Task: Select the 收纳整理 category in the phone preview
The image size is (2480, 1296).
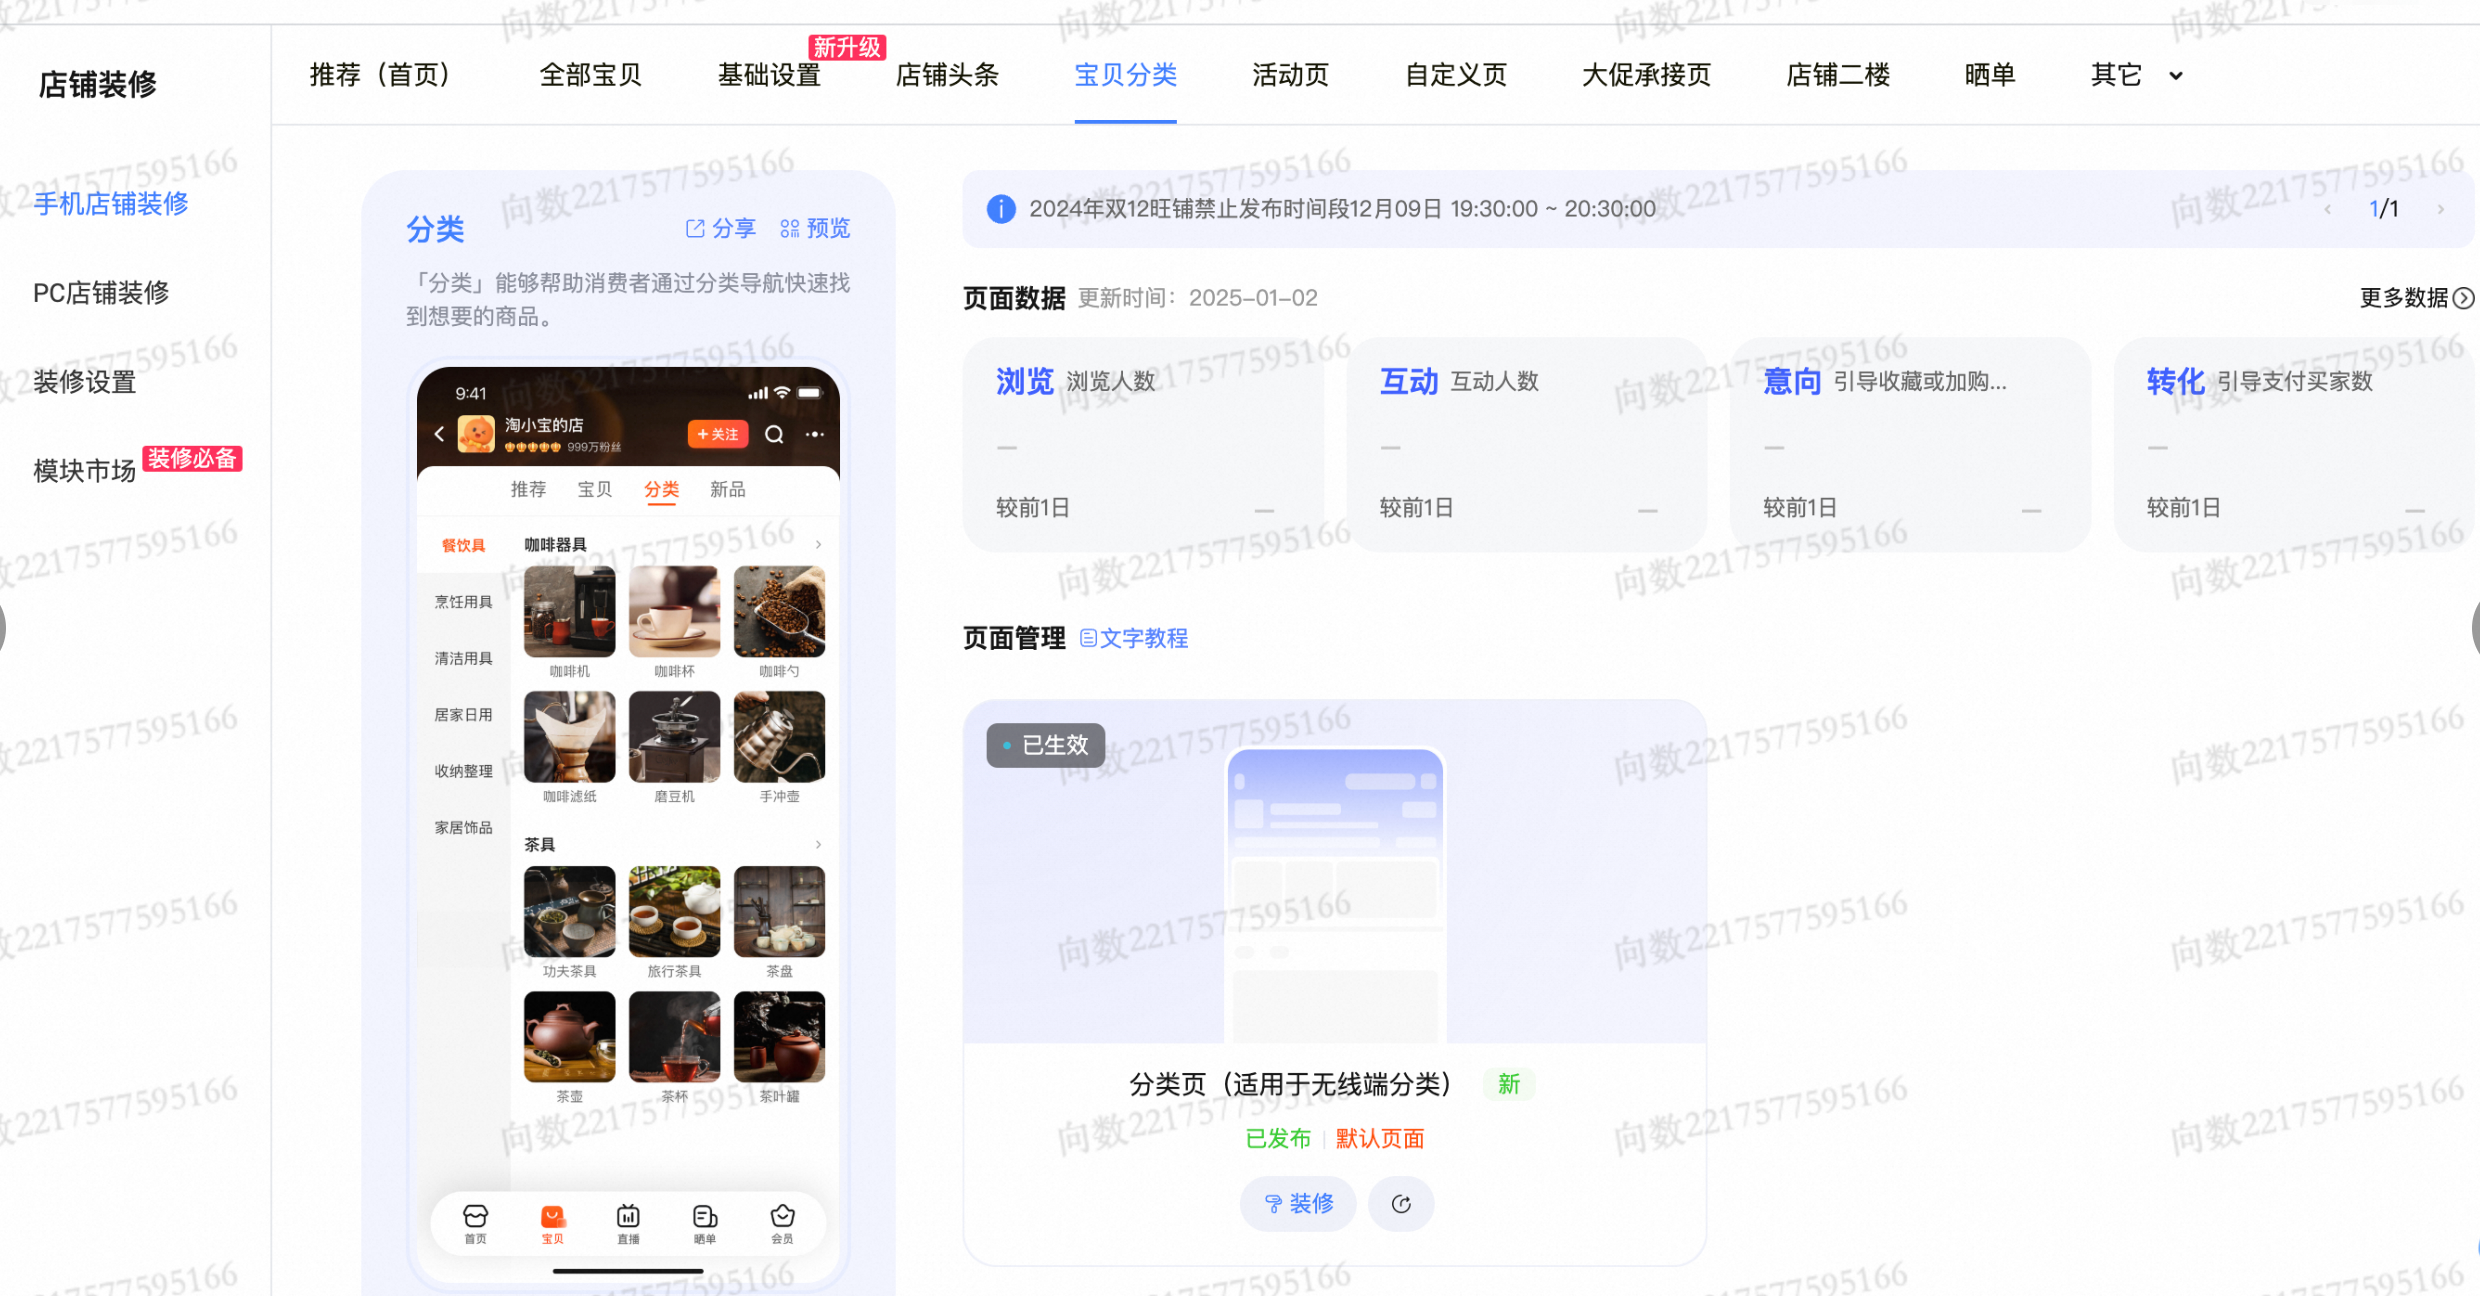Action: click(x=464, y=771)
